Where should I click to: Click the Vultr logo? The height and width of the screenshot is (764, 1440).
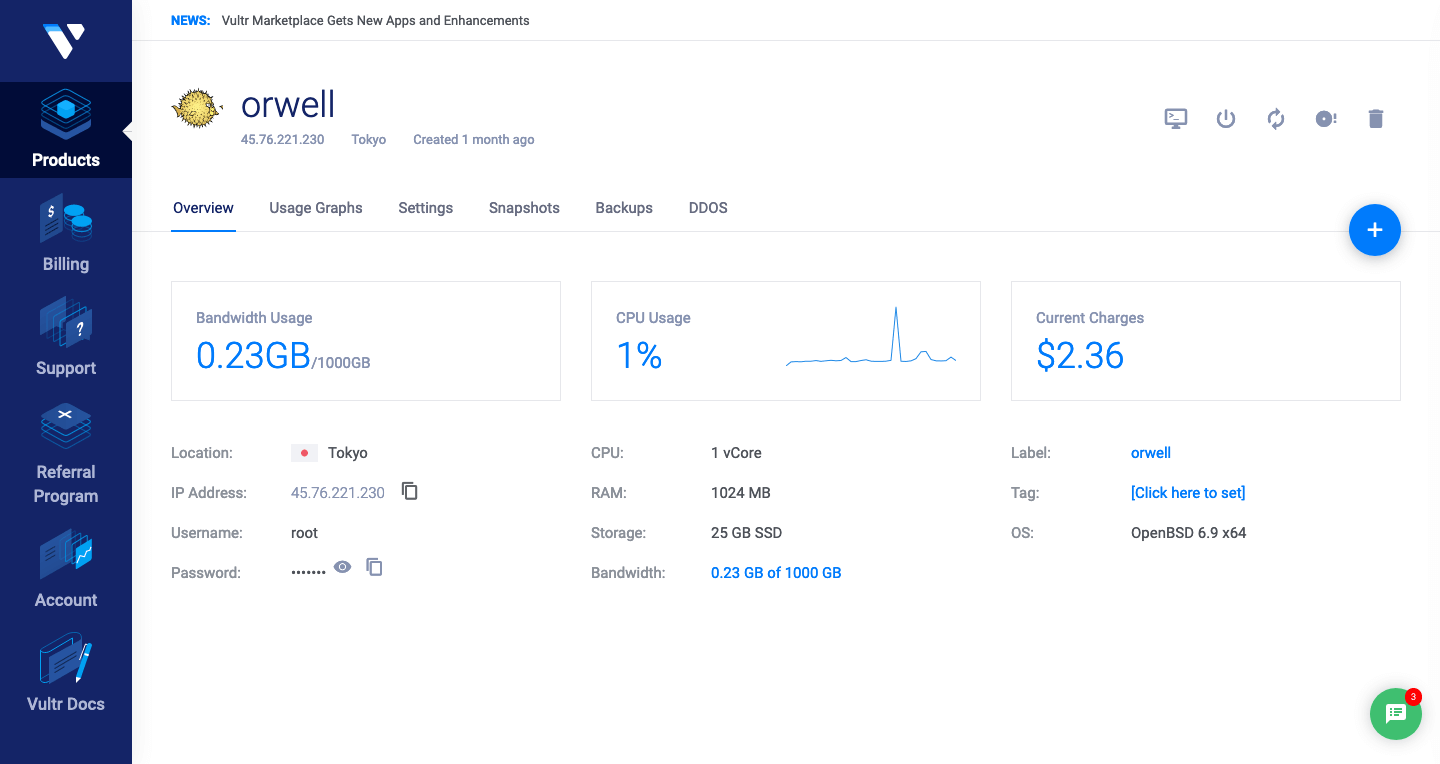click(65, 41)
